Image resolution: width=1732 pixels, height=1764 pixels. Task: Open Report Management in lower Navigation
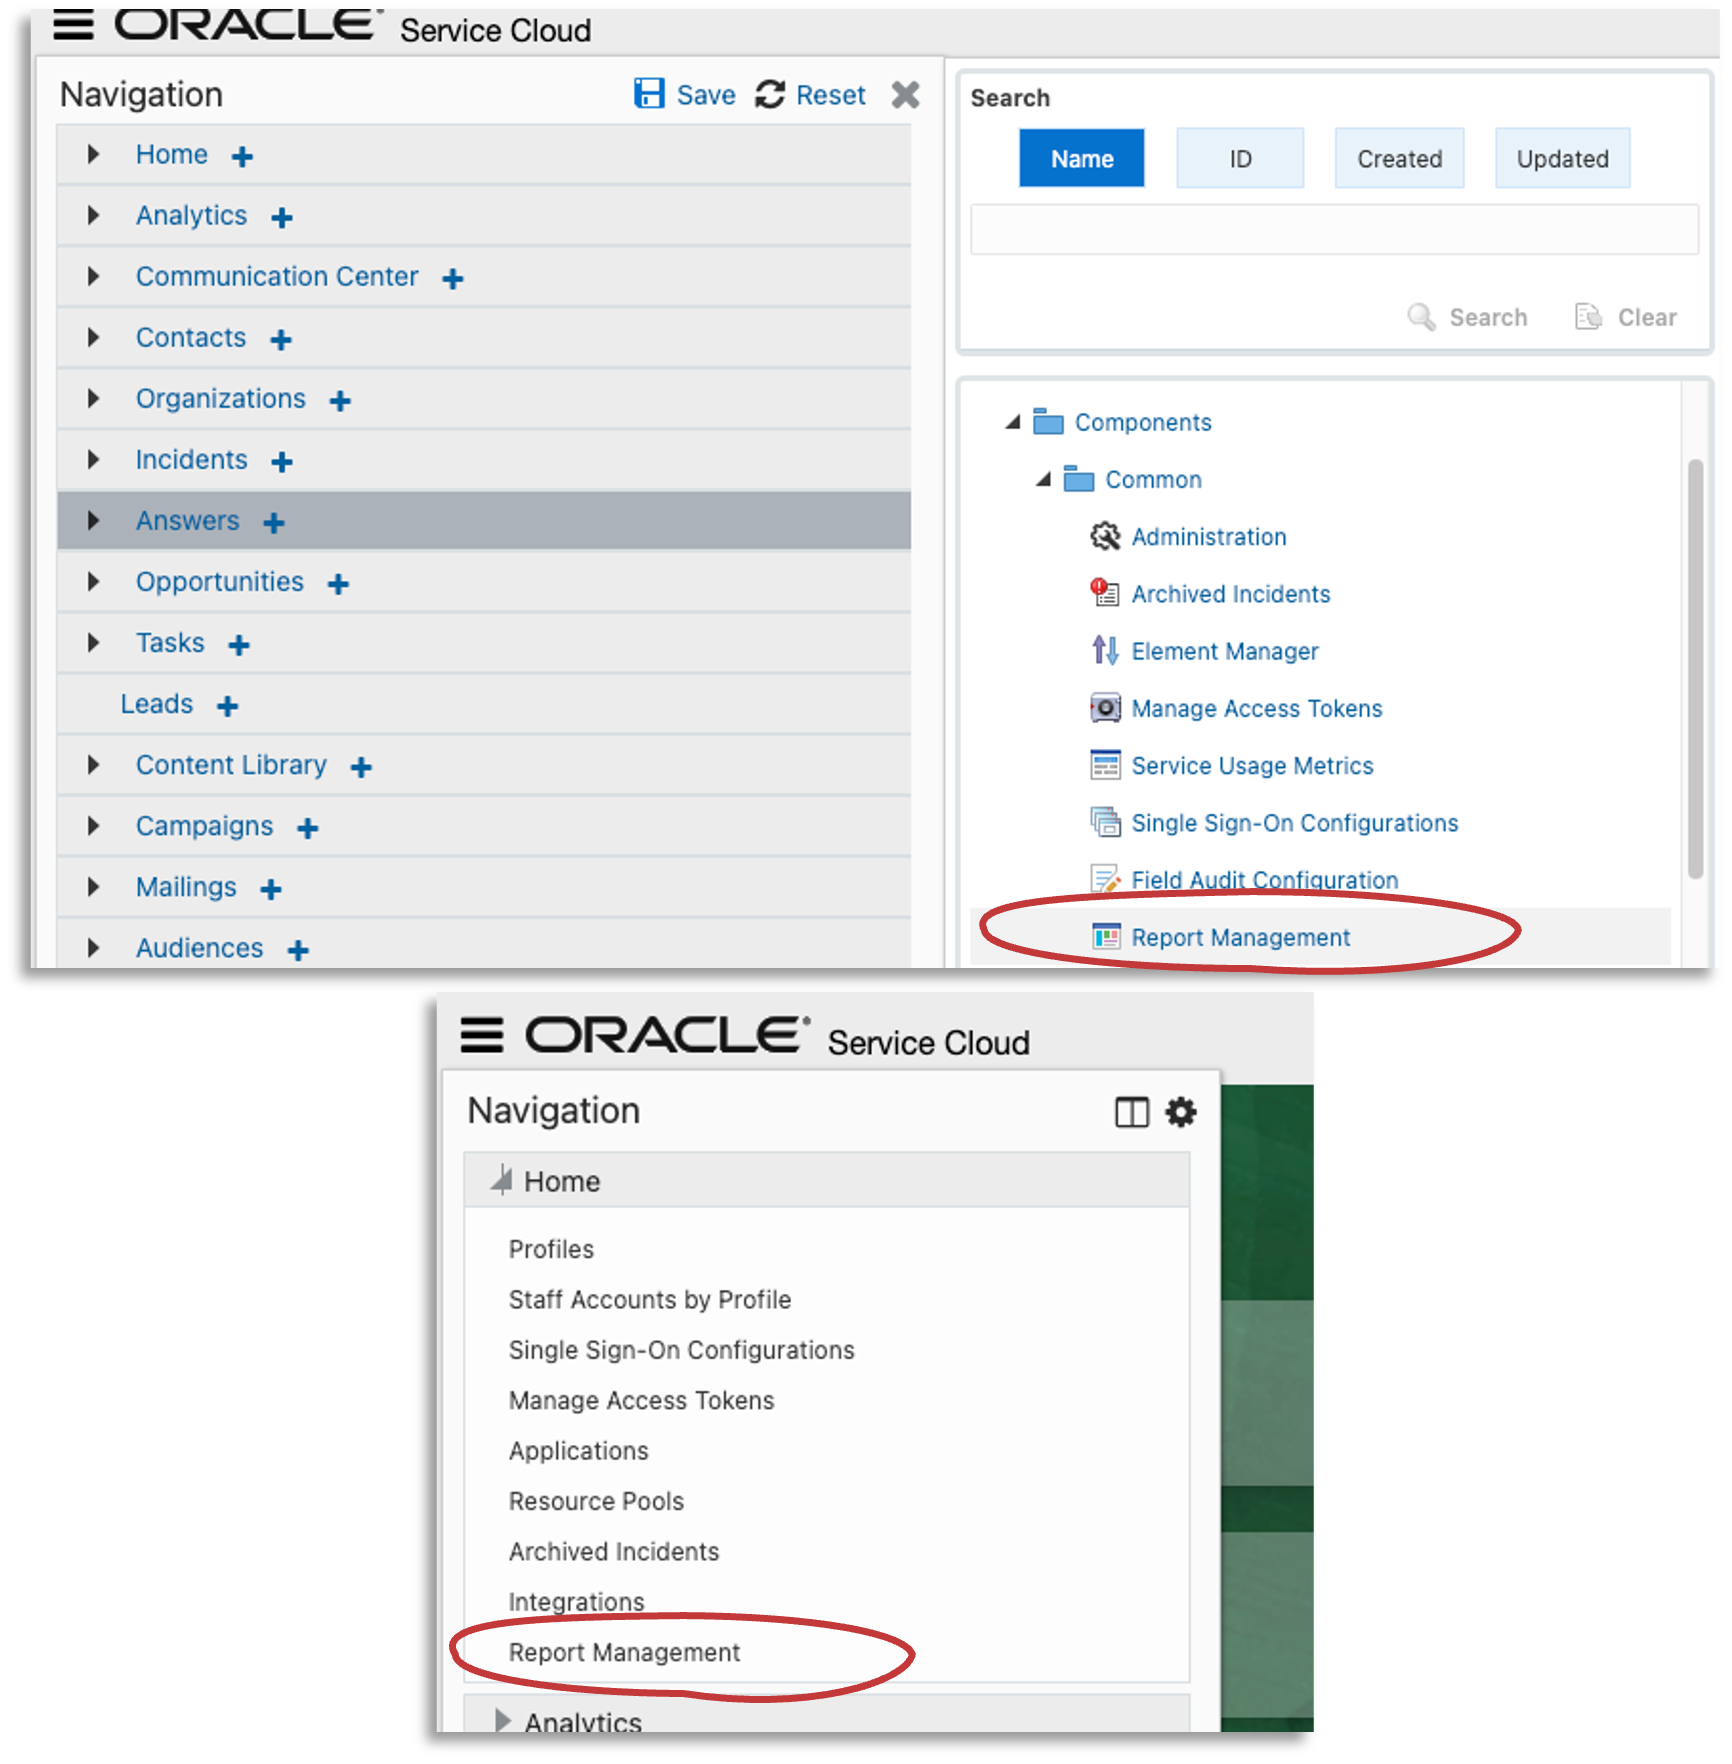[624, 1652]
